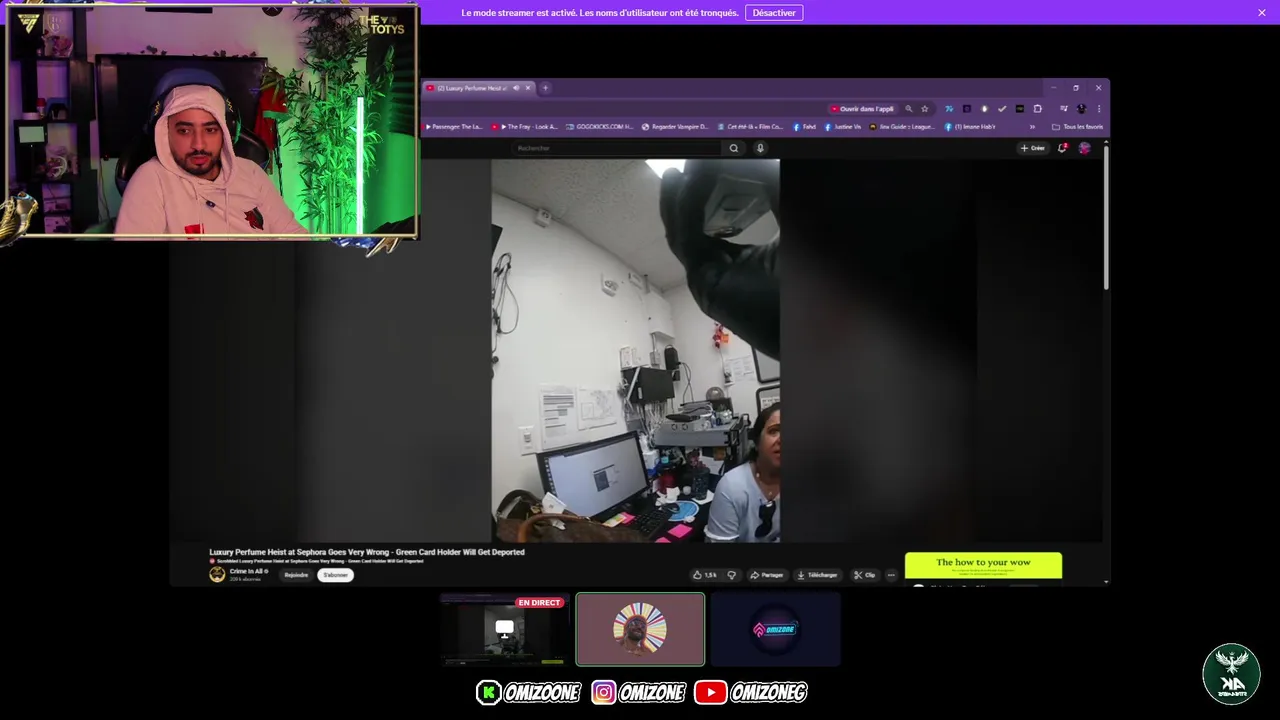This screenshot has height=720, width=1280.
Task: Click the Rejoindre button
Action: (x=296, y=575)
